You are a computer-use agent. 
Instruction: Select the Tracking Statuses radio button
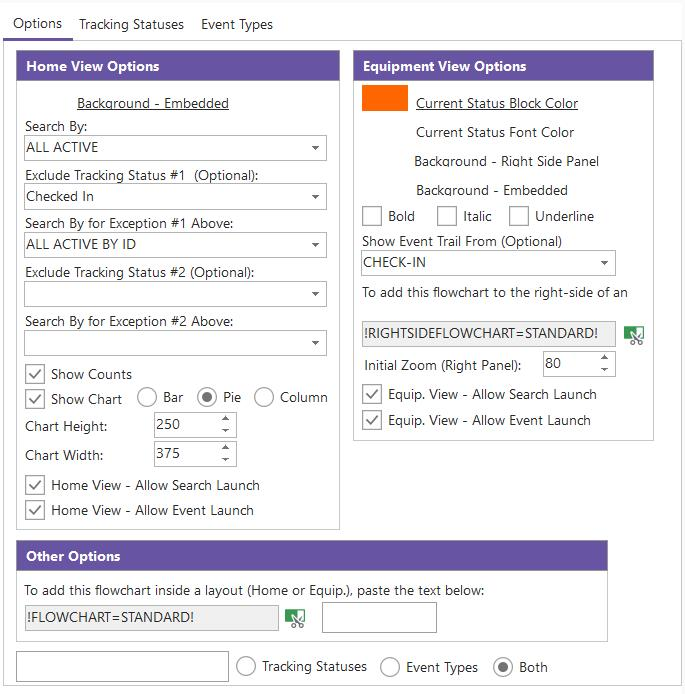pos(246,667)
